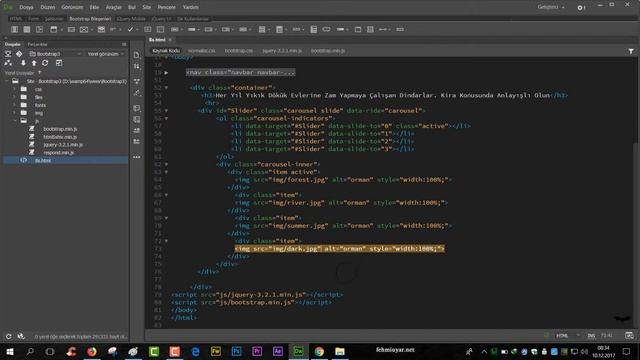640x360 pixels.
Task: Click the checkmark icon in Bootstrap insert toolbar
Action: point(130,29)
